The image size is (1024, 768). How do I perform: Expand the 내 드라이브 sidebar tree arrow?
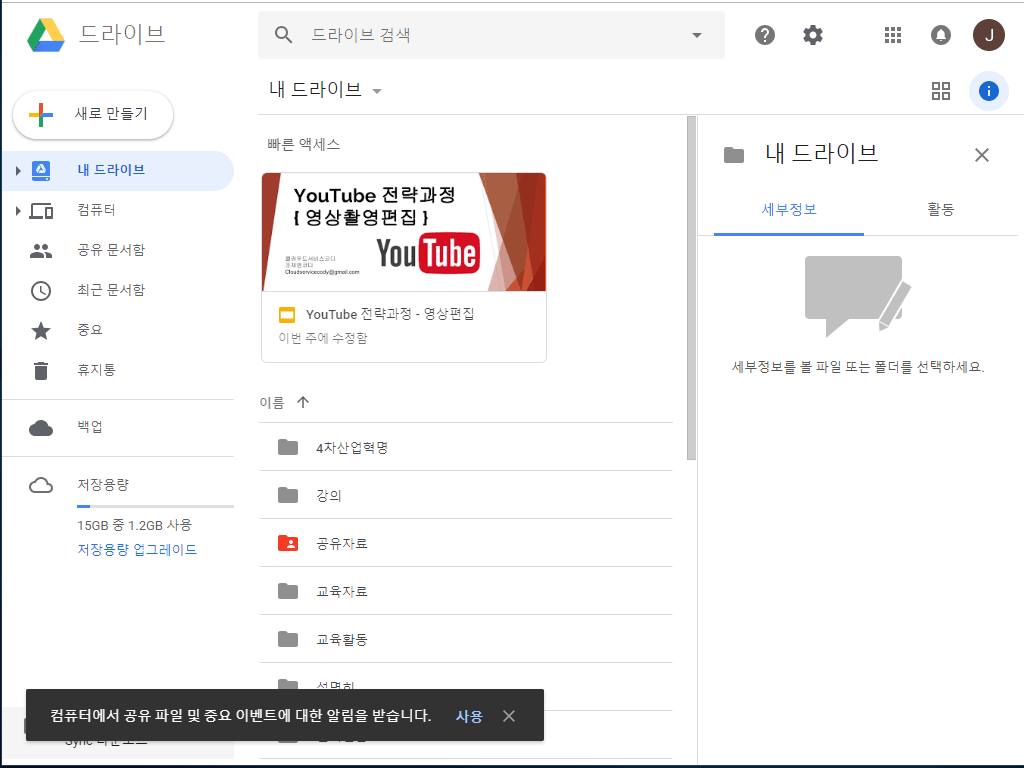click(x=18, y=171)
